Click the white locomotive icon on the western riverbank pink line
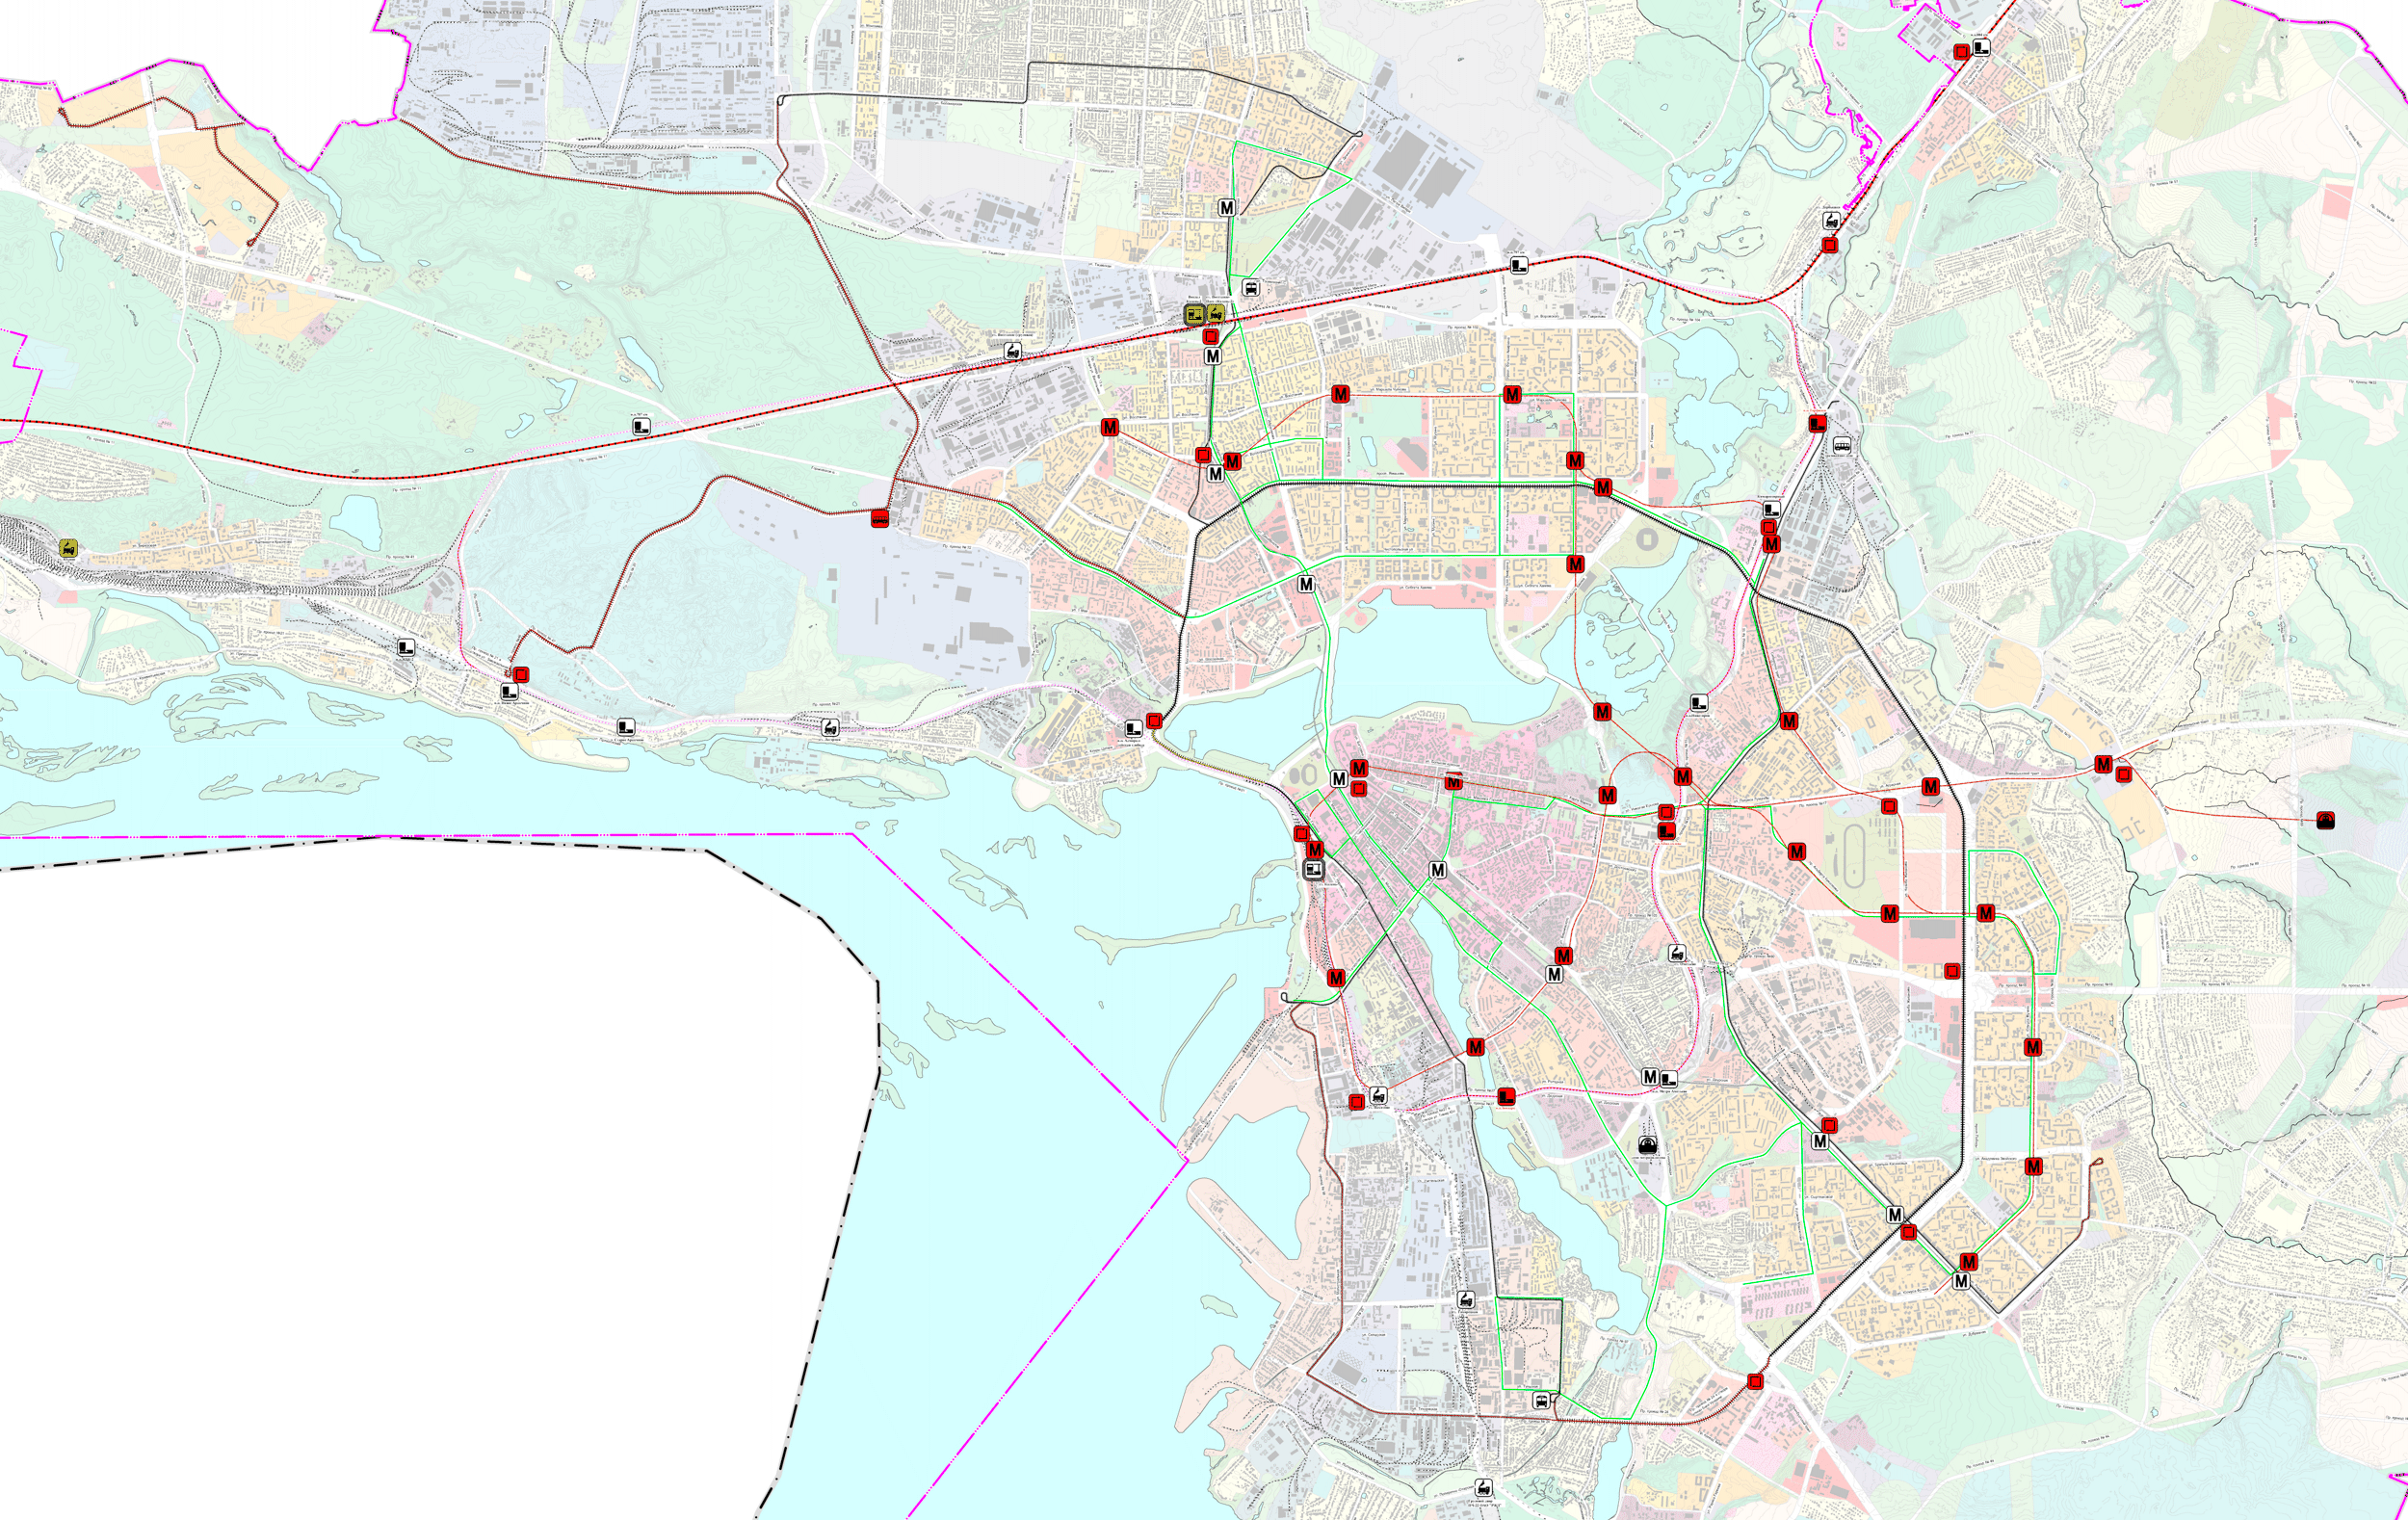This screenshot has width=2408, height=1520. pos(831,727)
